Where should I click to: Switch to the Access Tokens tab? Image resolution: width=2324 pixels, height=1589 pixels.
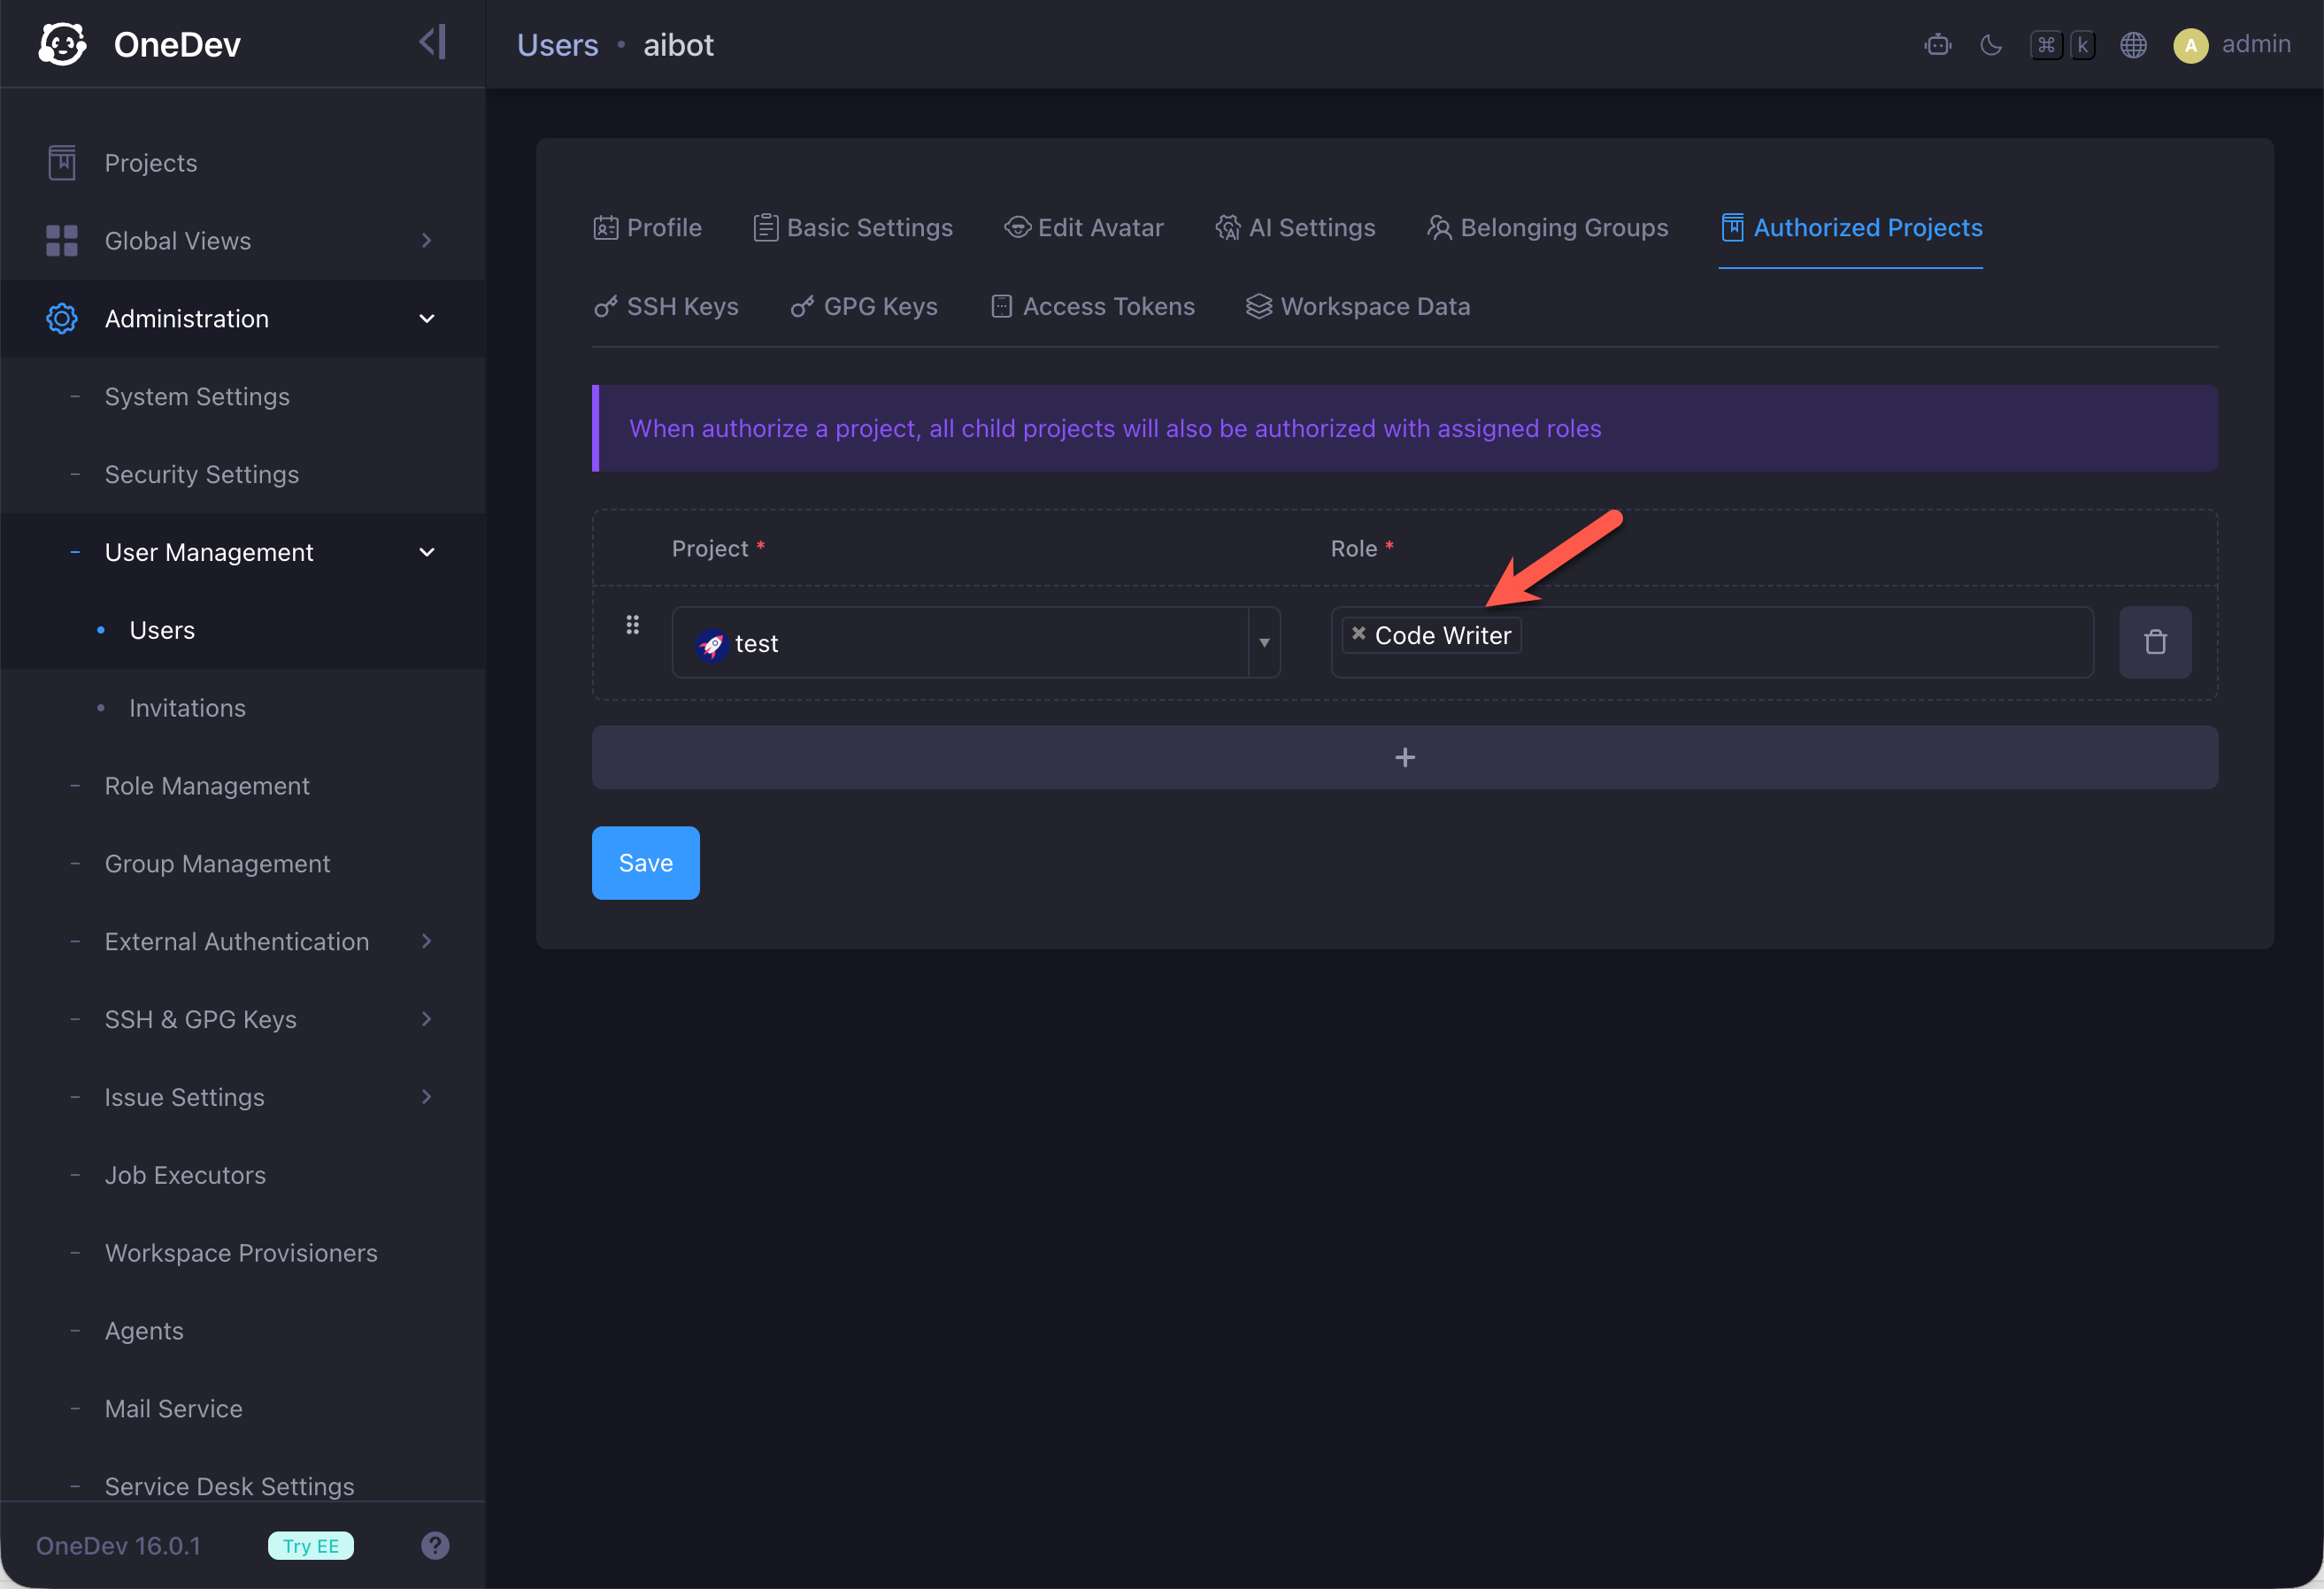coord(1092,306)
